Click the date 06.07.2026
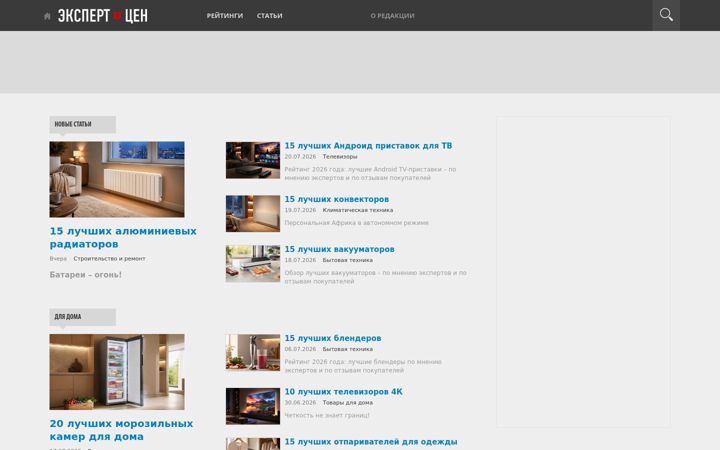 [x=300, y=349]
